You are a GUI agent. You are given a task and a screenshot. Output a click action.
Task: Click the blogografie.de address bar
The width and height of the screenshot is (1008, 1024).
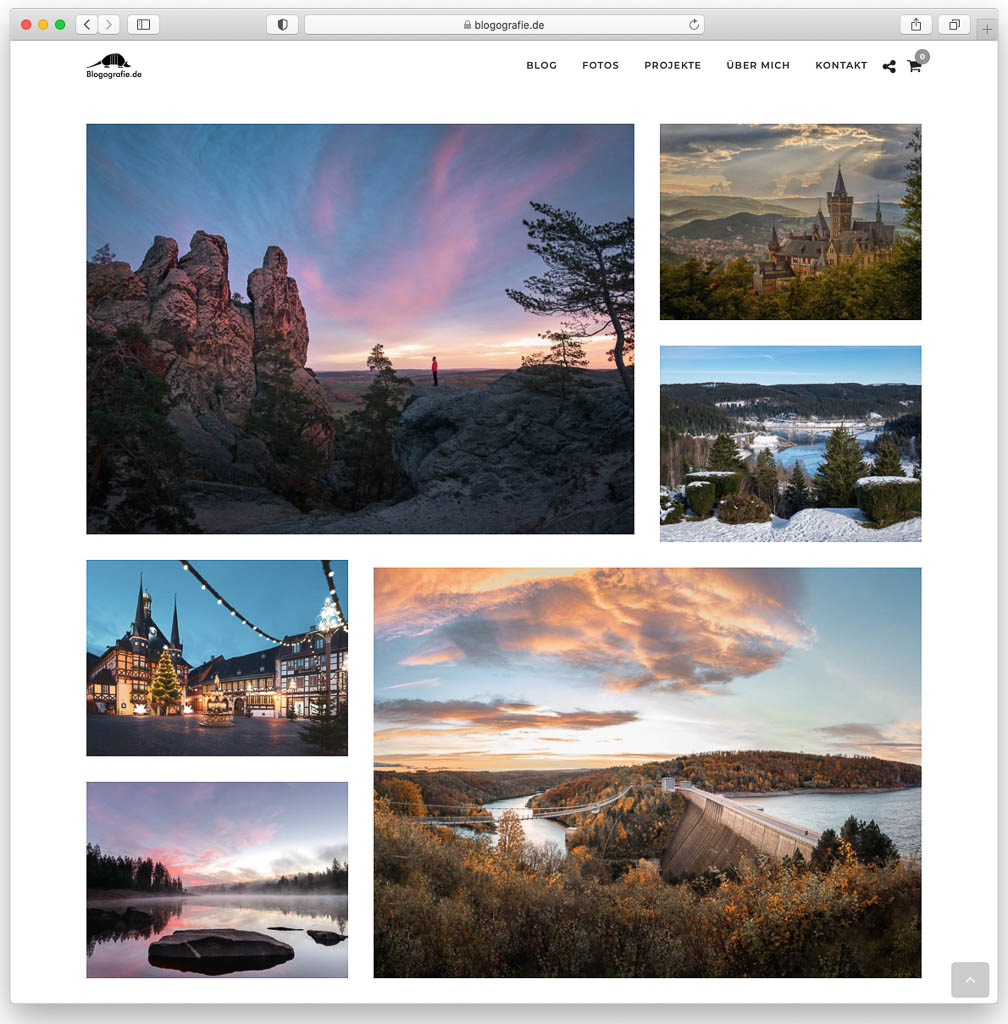click(504, 25)
